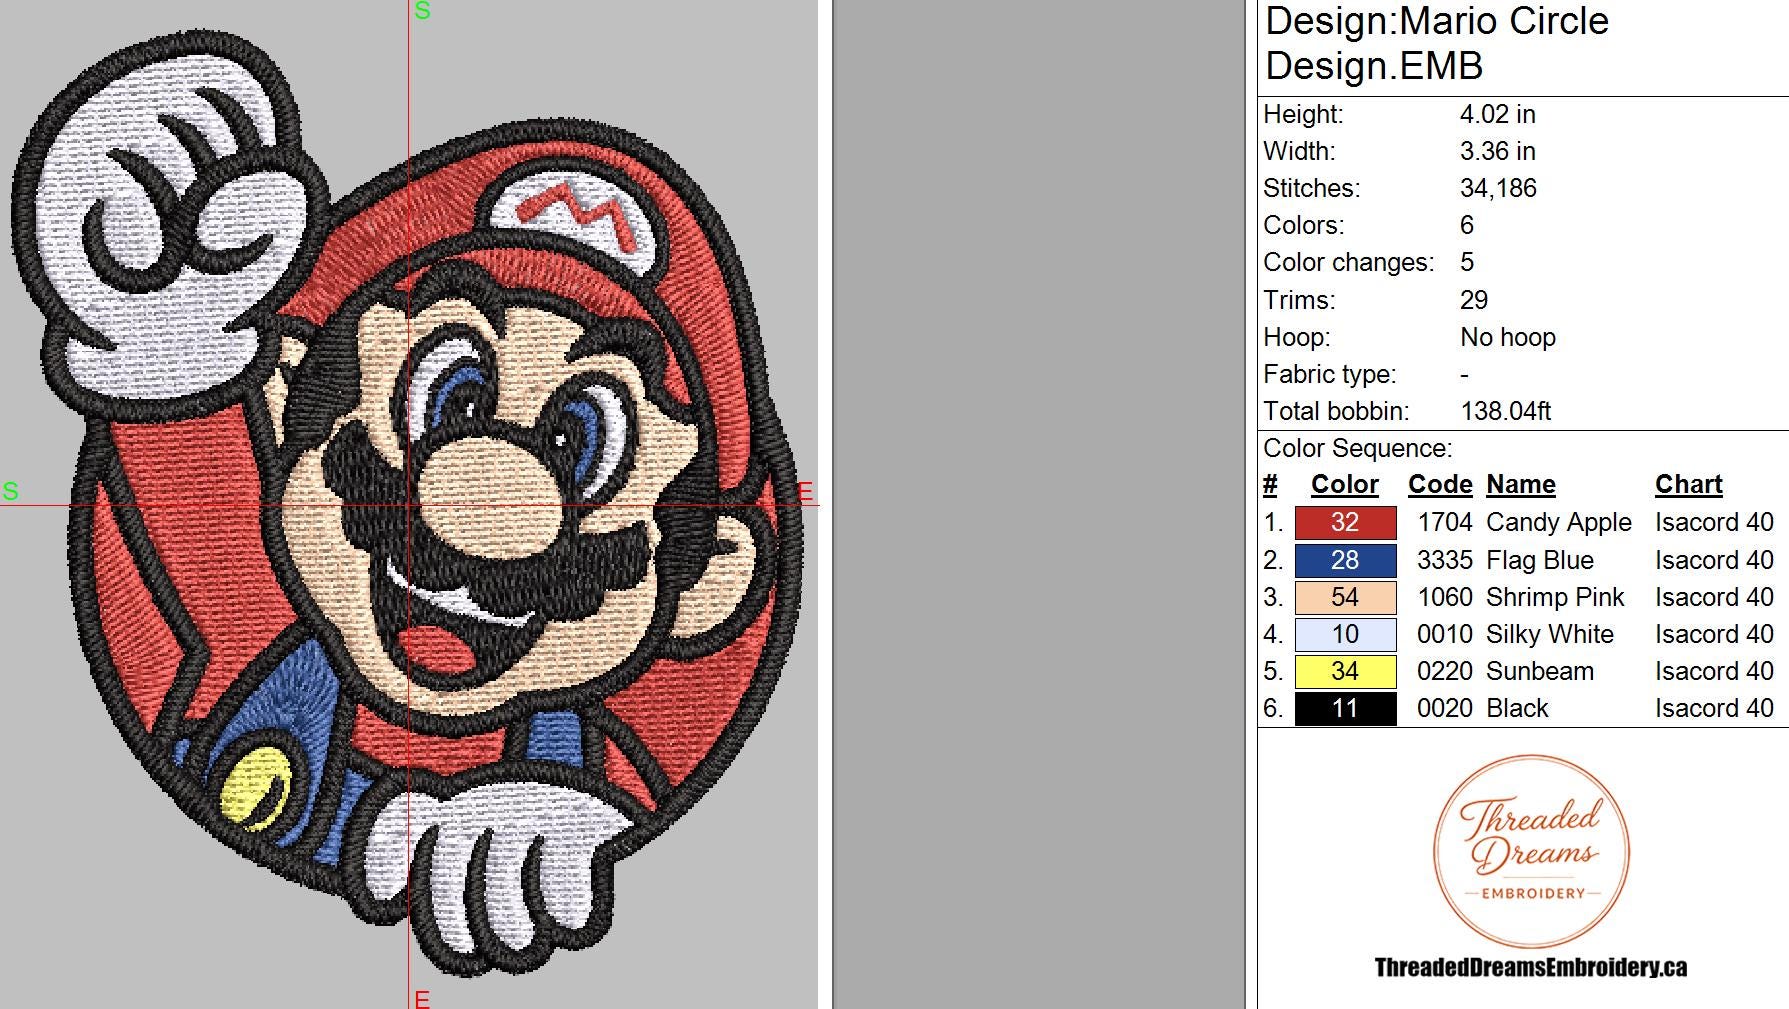Click the trims value '29'
Image resolution: width=1789 pixels, height=1009 pixels.
tap(1474, 300)
